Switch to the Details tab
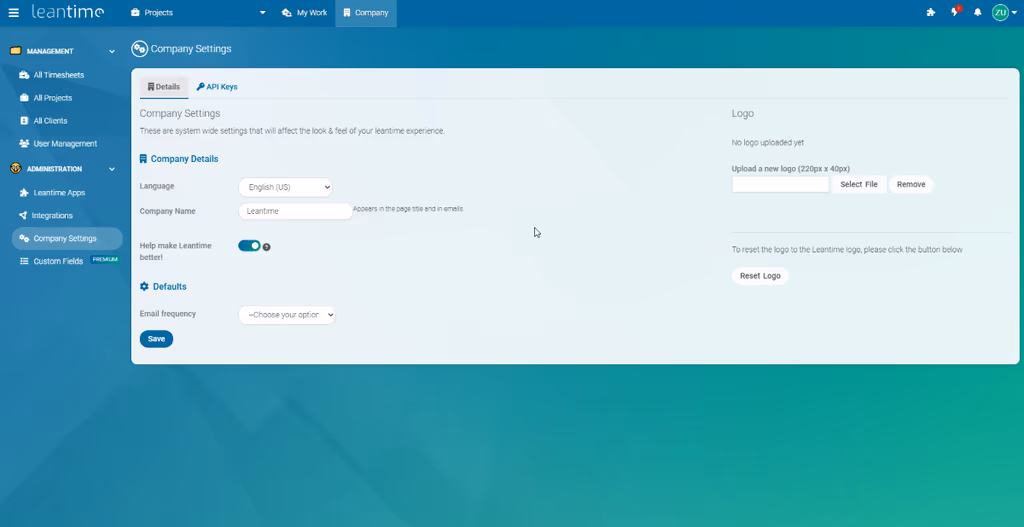This screenshot has height=527, width=1024. [x=164, y=87]
